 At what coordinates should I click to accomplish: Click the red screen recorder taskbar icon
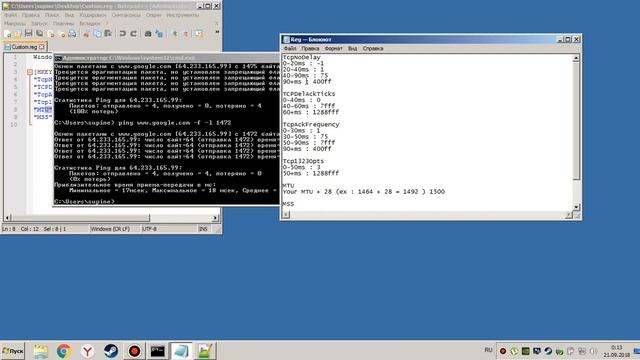pyautogui.click(x=134, y=351)
